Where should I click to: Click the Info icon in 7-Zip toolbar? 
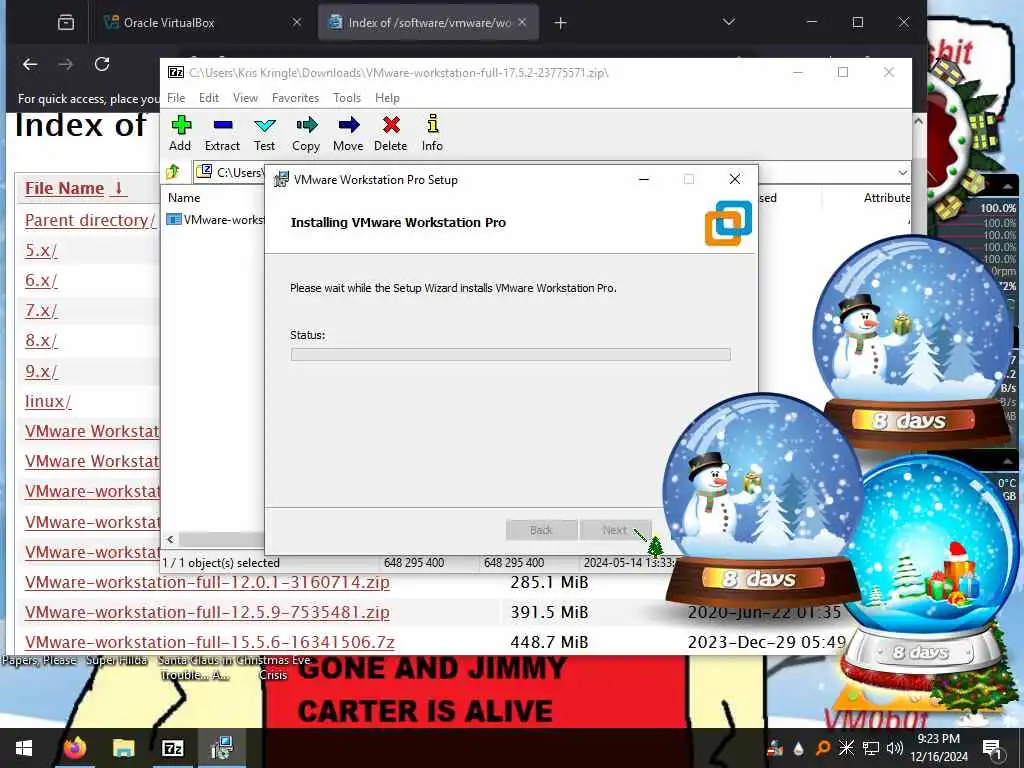[x=432, y=124]
